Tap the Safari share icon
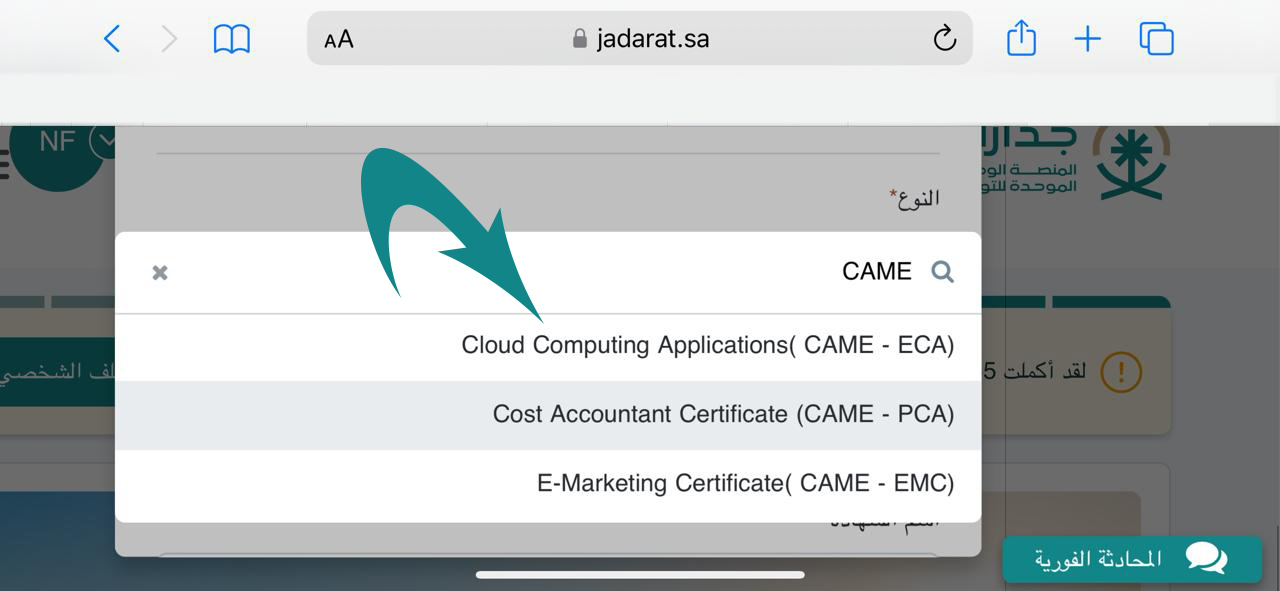1280x591 pixels. coord(1021,39)
